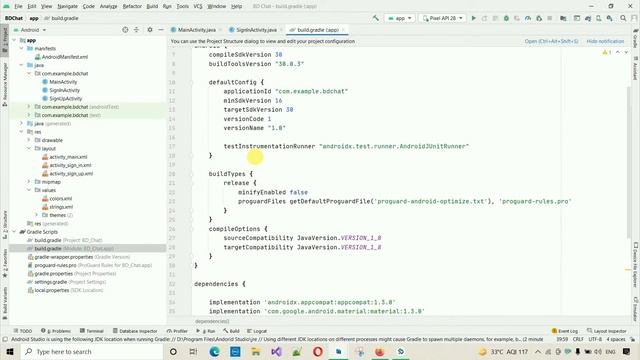
Task: Expand the mipmap folder
Action: (29, 182)
